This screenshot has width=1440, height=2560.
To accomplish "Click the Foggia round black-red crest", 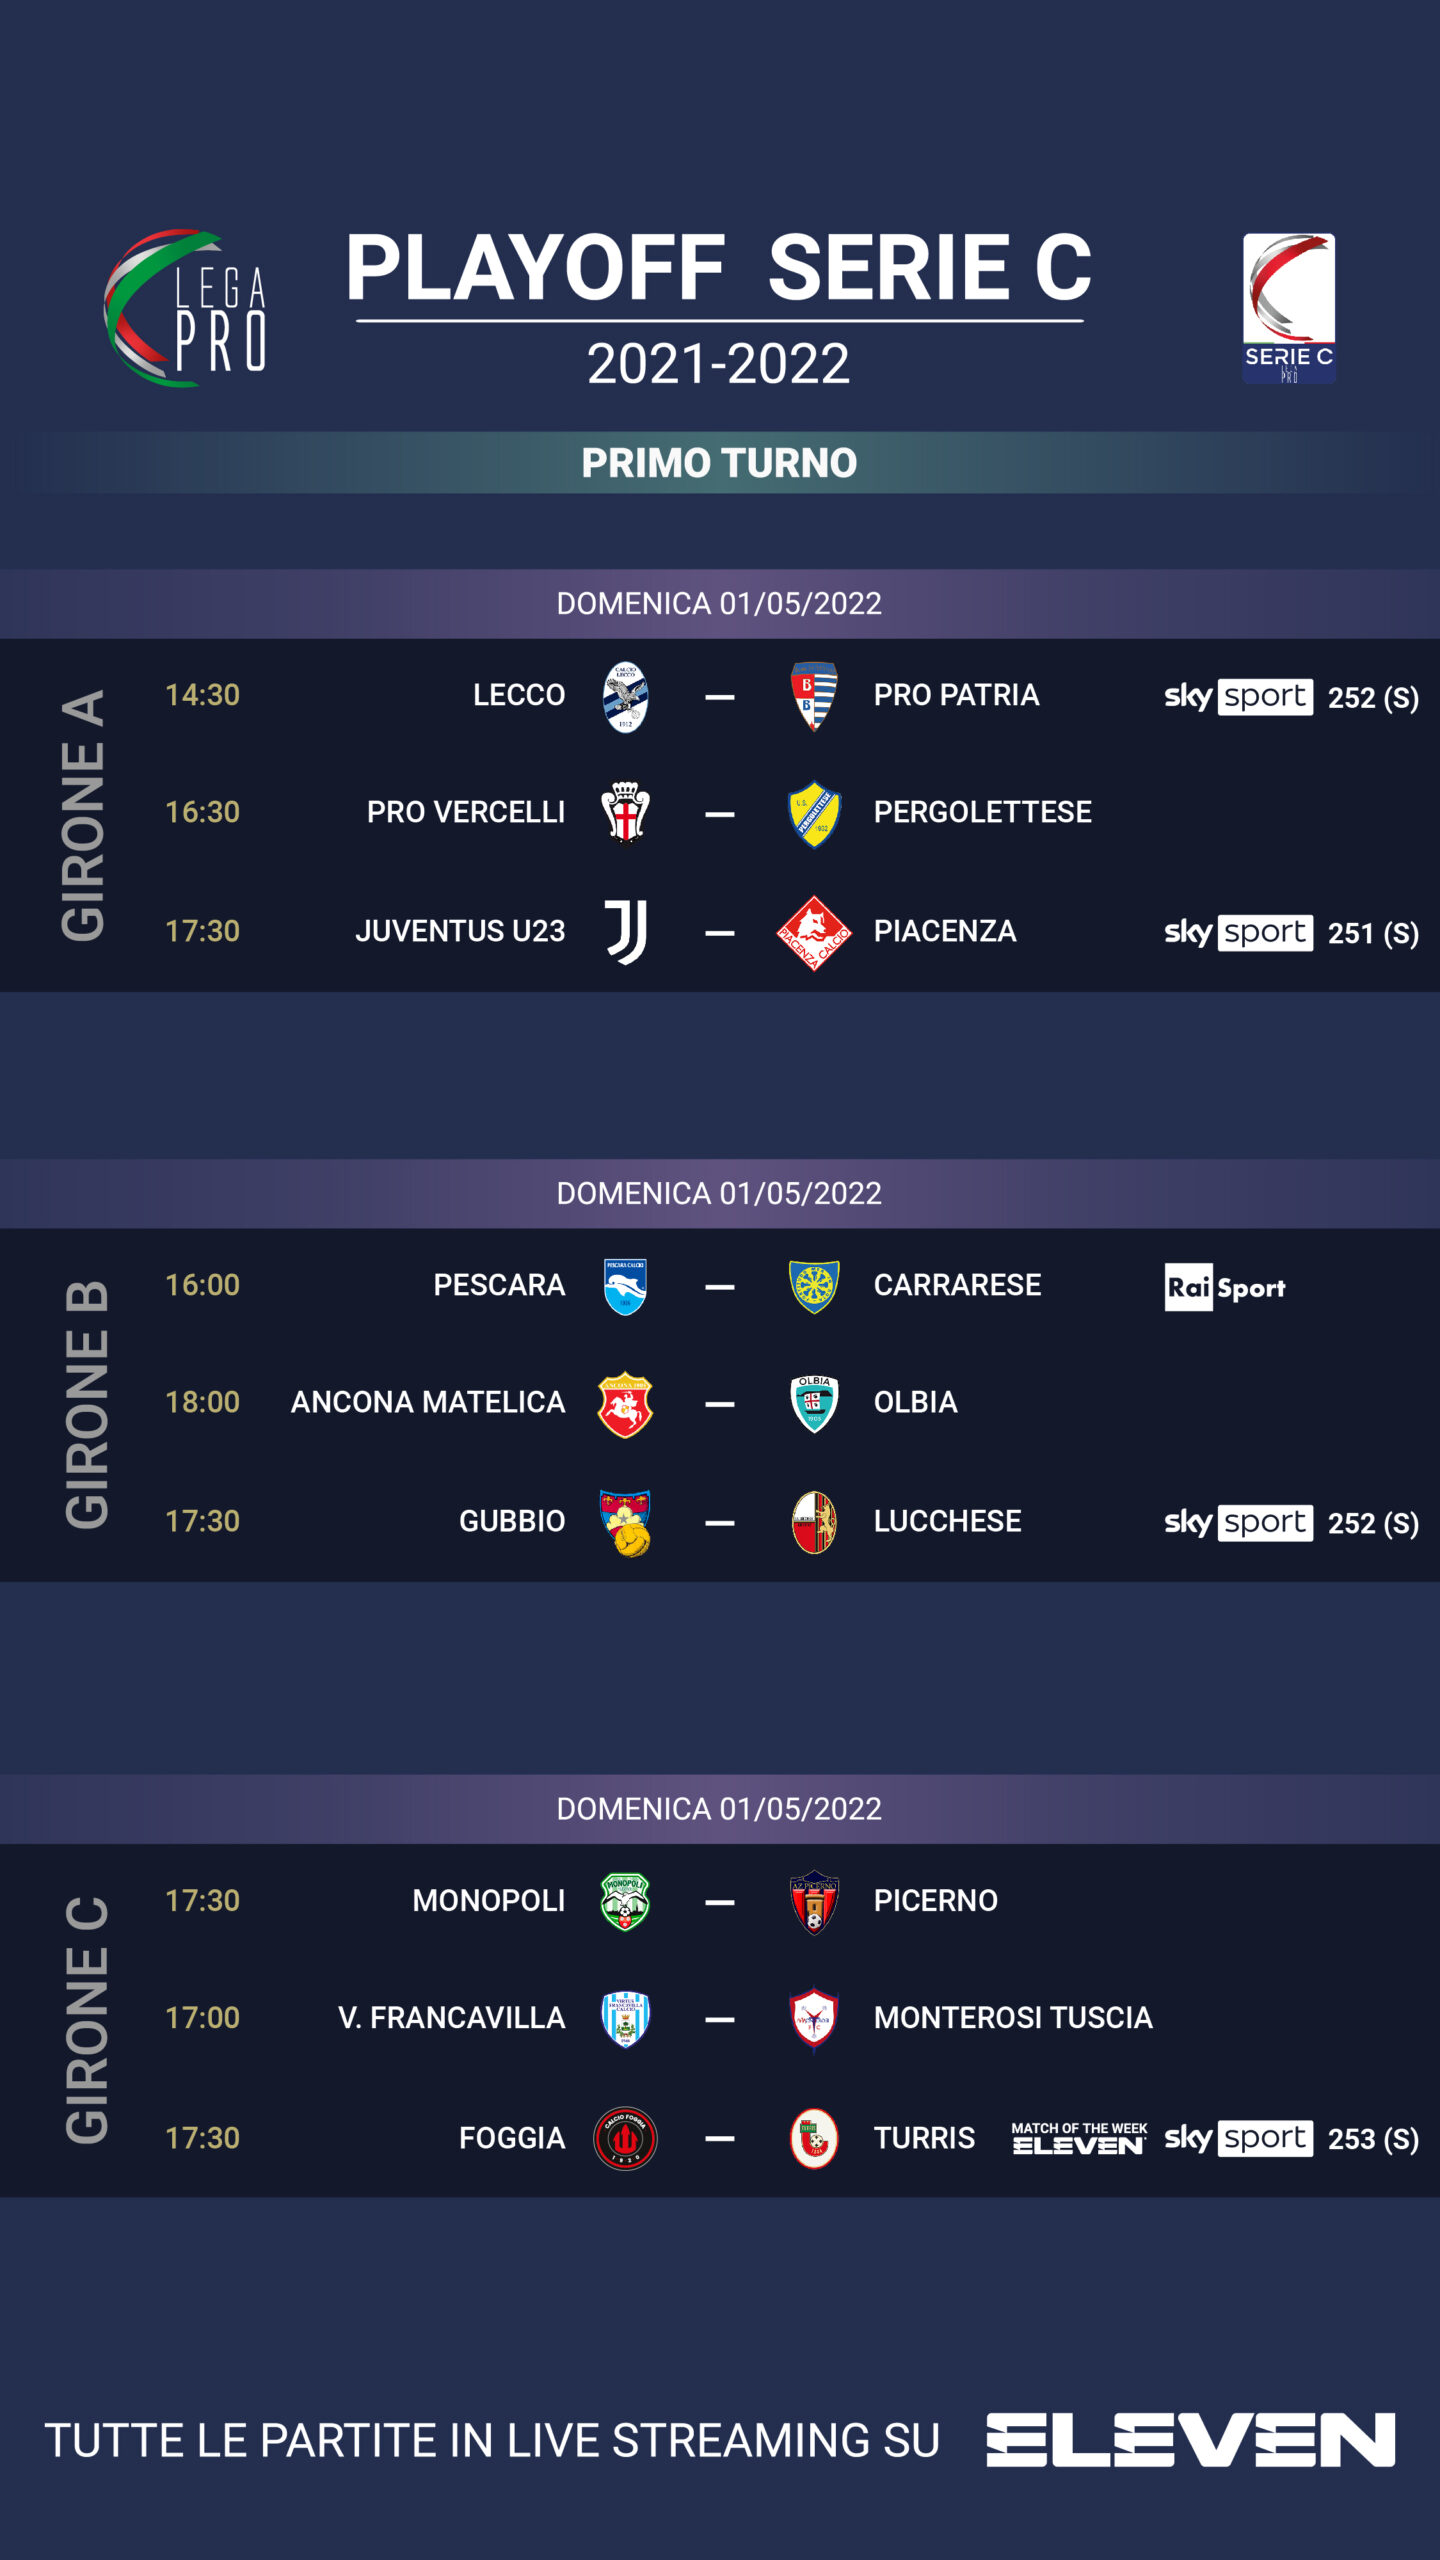I will point(626,2138).
